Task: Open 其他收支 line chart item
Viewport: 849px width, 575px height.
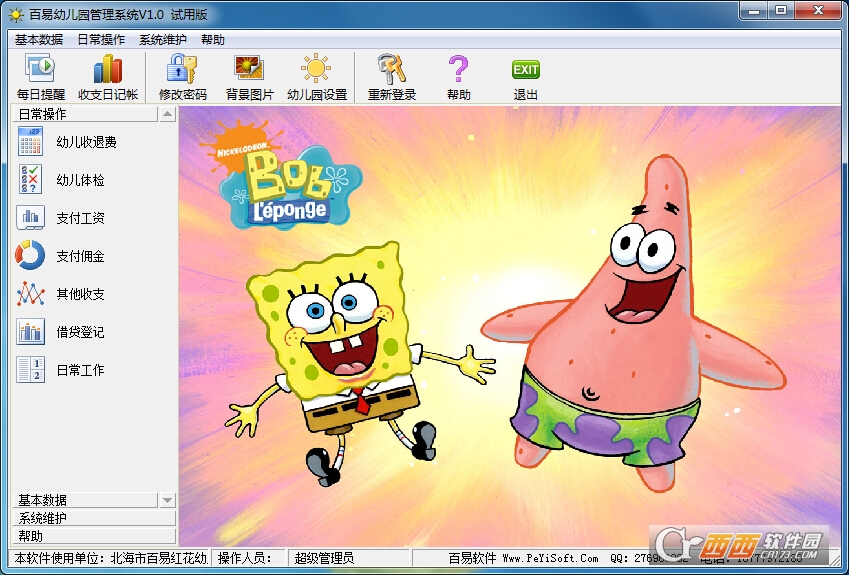Action: click(80, 294)
